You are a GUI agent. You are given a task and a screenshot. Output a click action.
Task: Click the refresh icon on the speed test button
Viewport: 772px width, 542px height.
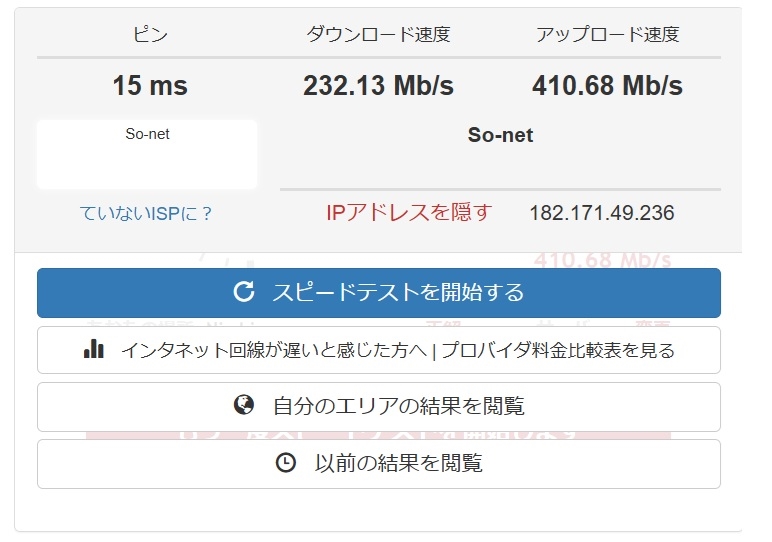(243, 292)
